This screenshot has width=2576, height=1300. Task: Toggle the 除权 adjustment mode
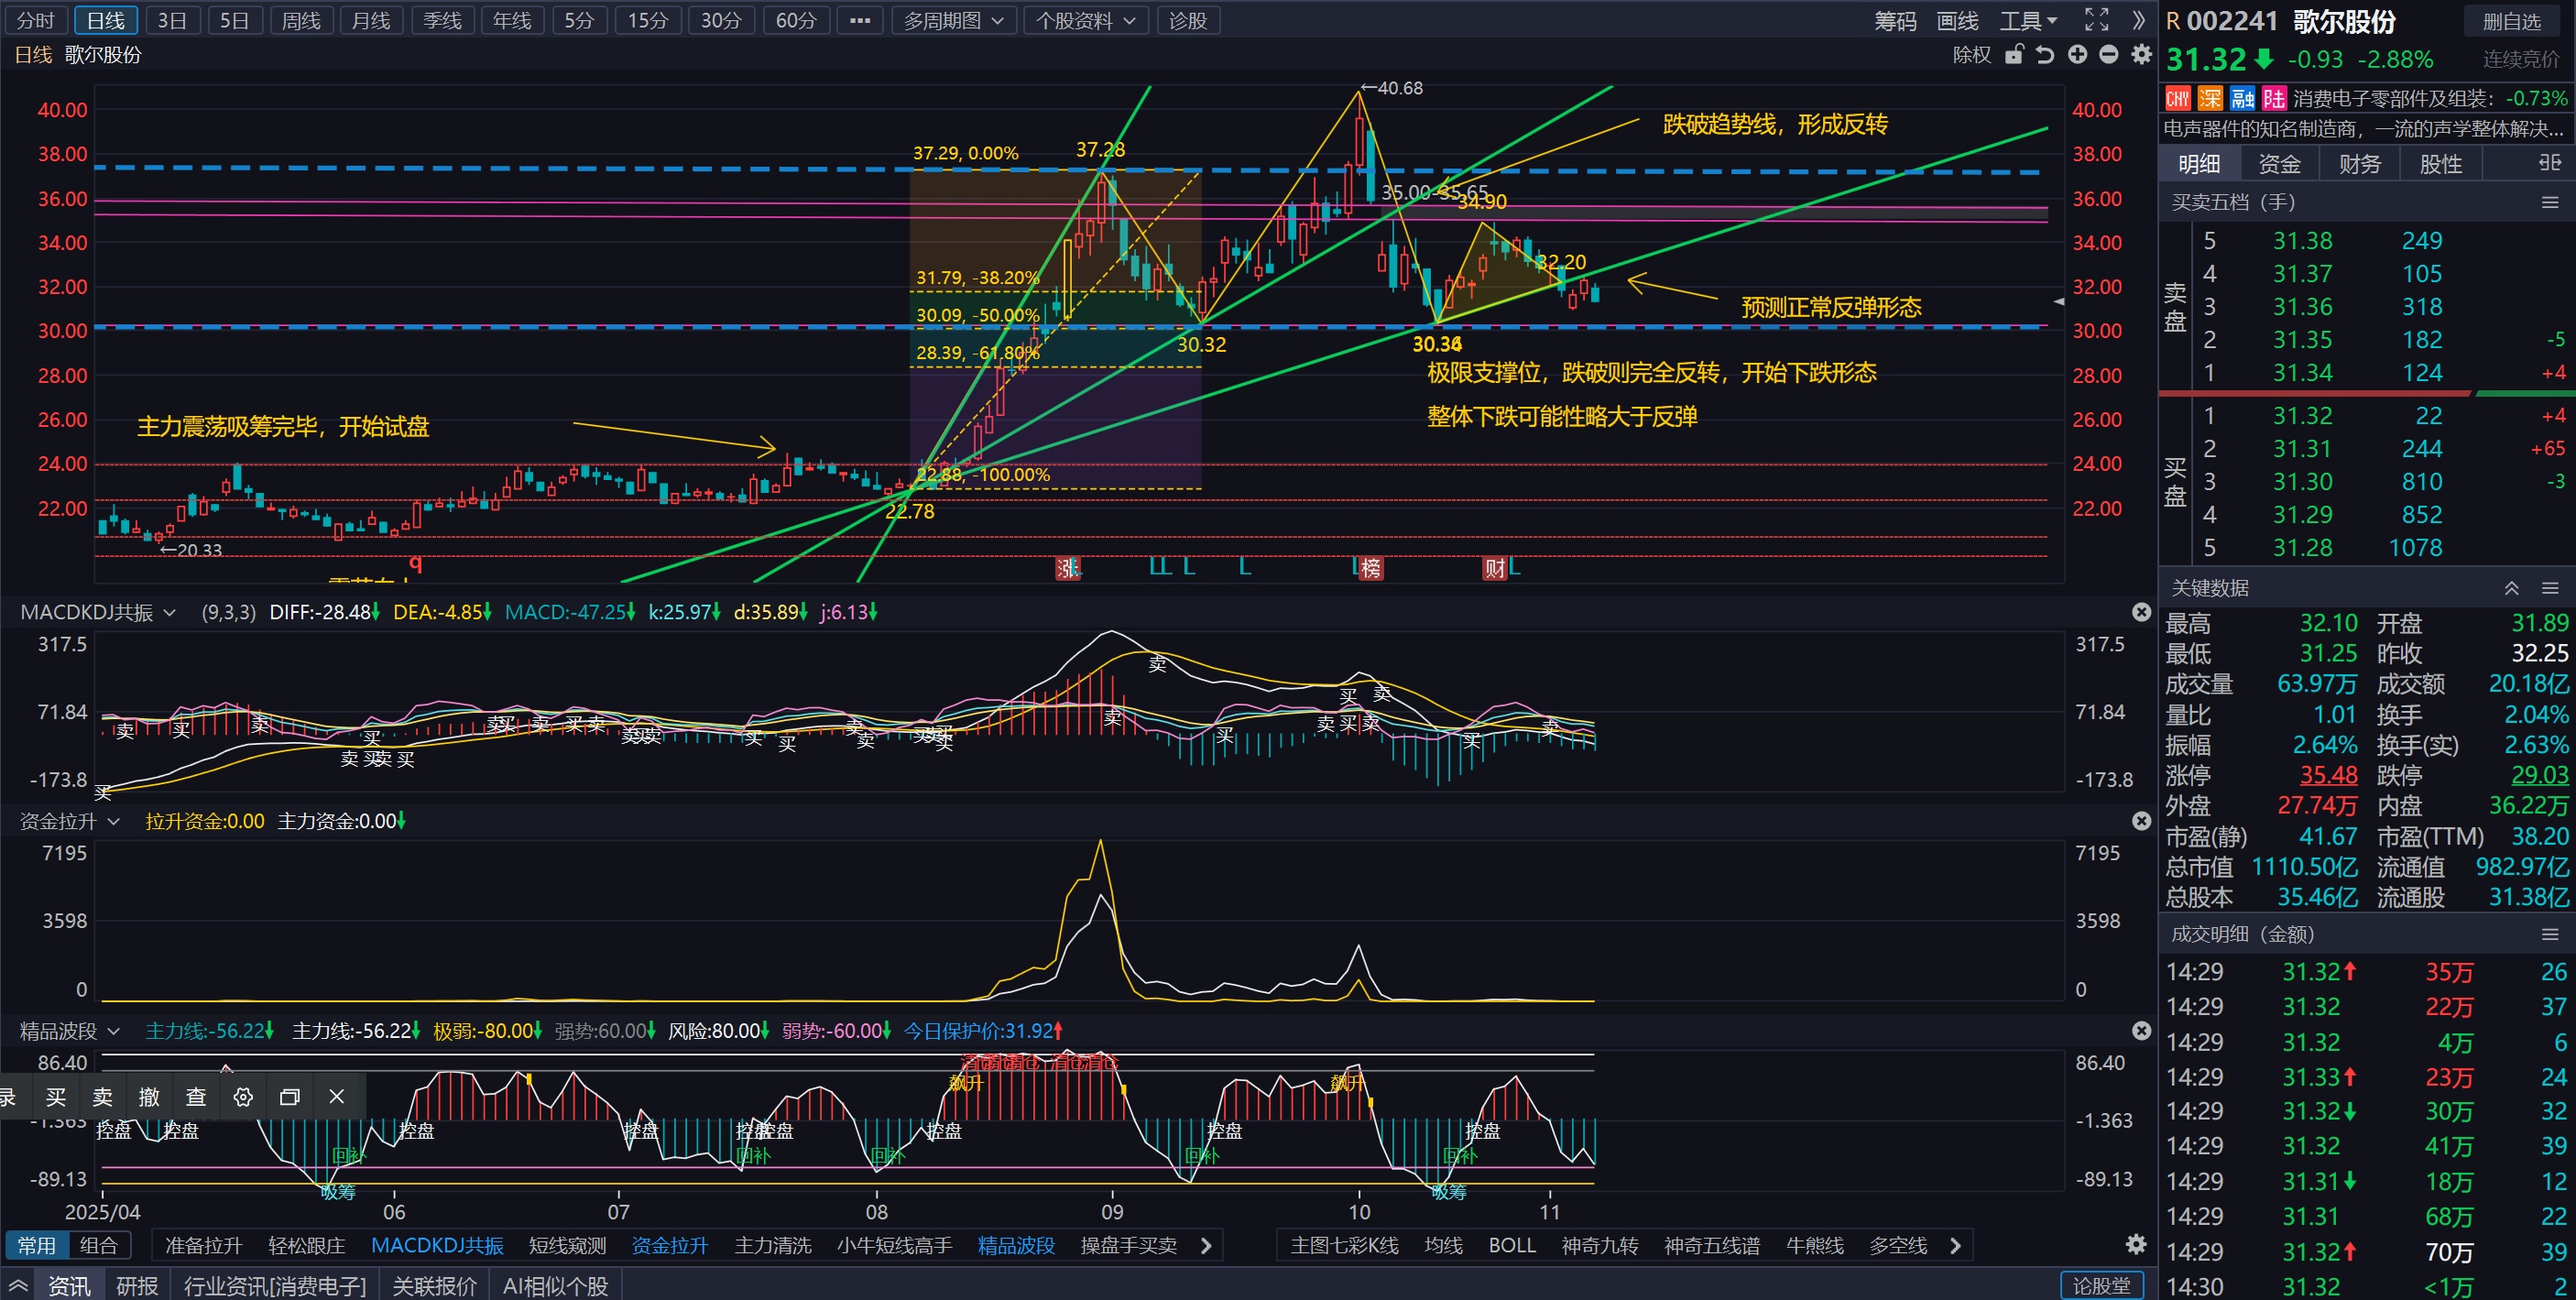1971,55
